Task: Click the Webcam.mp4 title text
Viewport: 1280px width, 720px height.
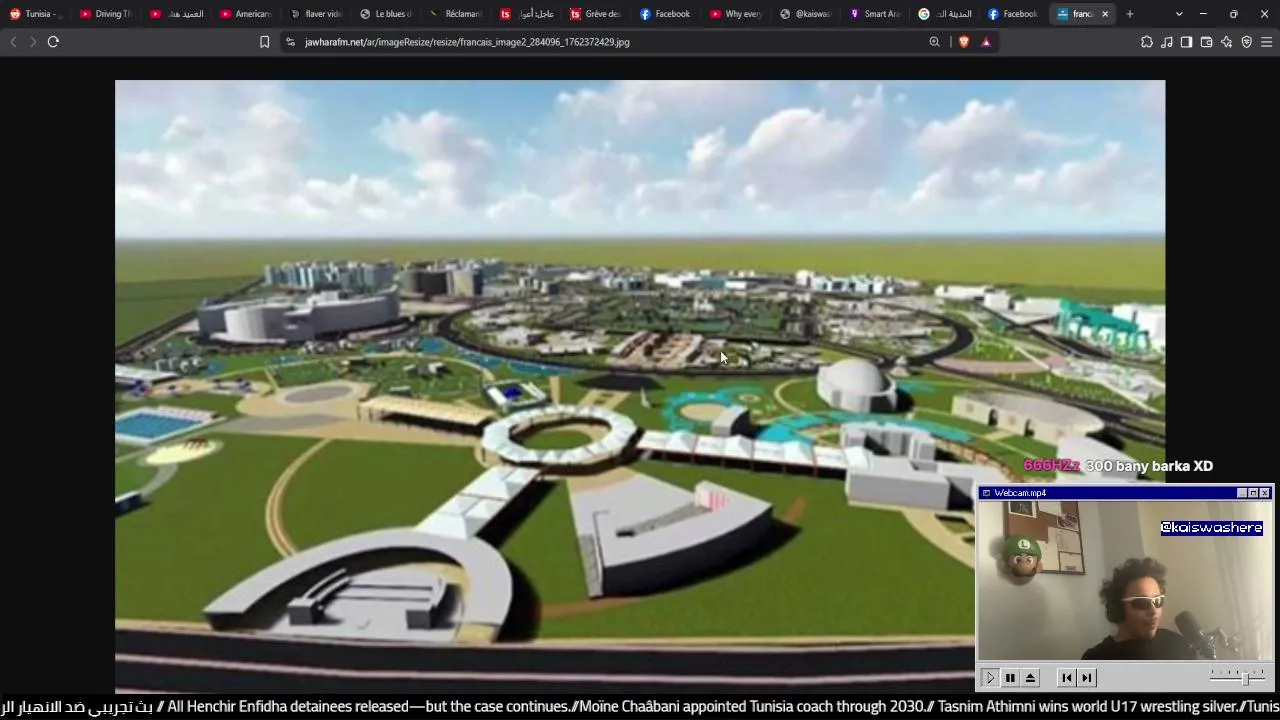Action: coord(1020,493)
